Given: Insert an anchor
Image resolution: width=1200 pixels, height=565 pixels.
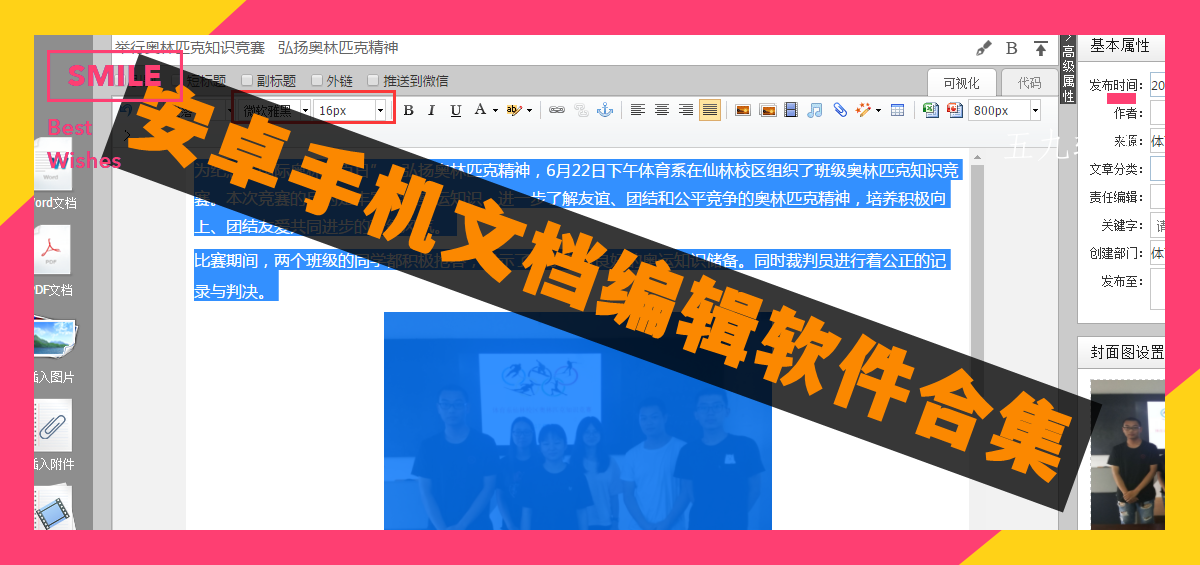Looking at the screenshot, I should (604, 110).
